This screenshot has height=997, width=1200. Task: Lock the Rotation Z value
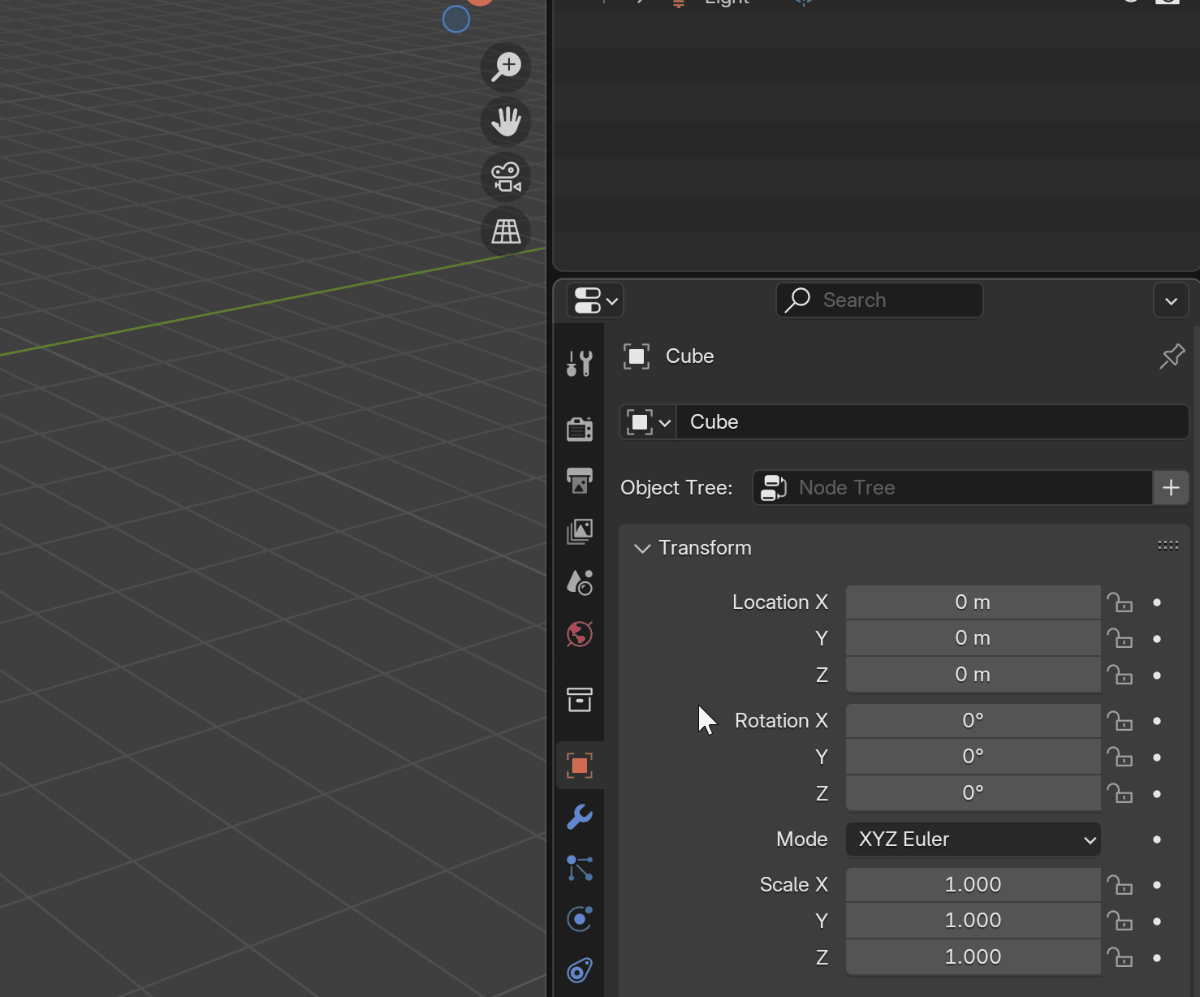[x=1119, y=794]
